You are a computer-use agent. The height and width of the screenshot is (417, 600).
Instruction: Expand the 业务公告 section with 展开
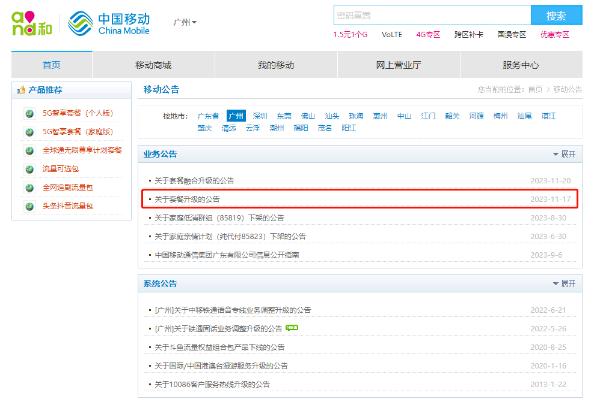click(x=565, y=154)
